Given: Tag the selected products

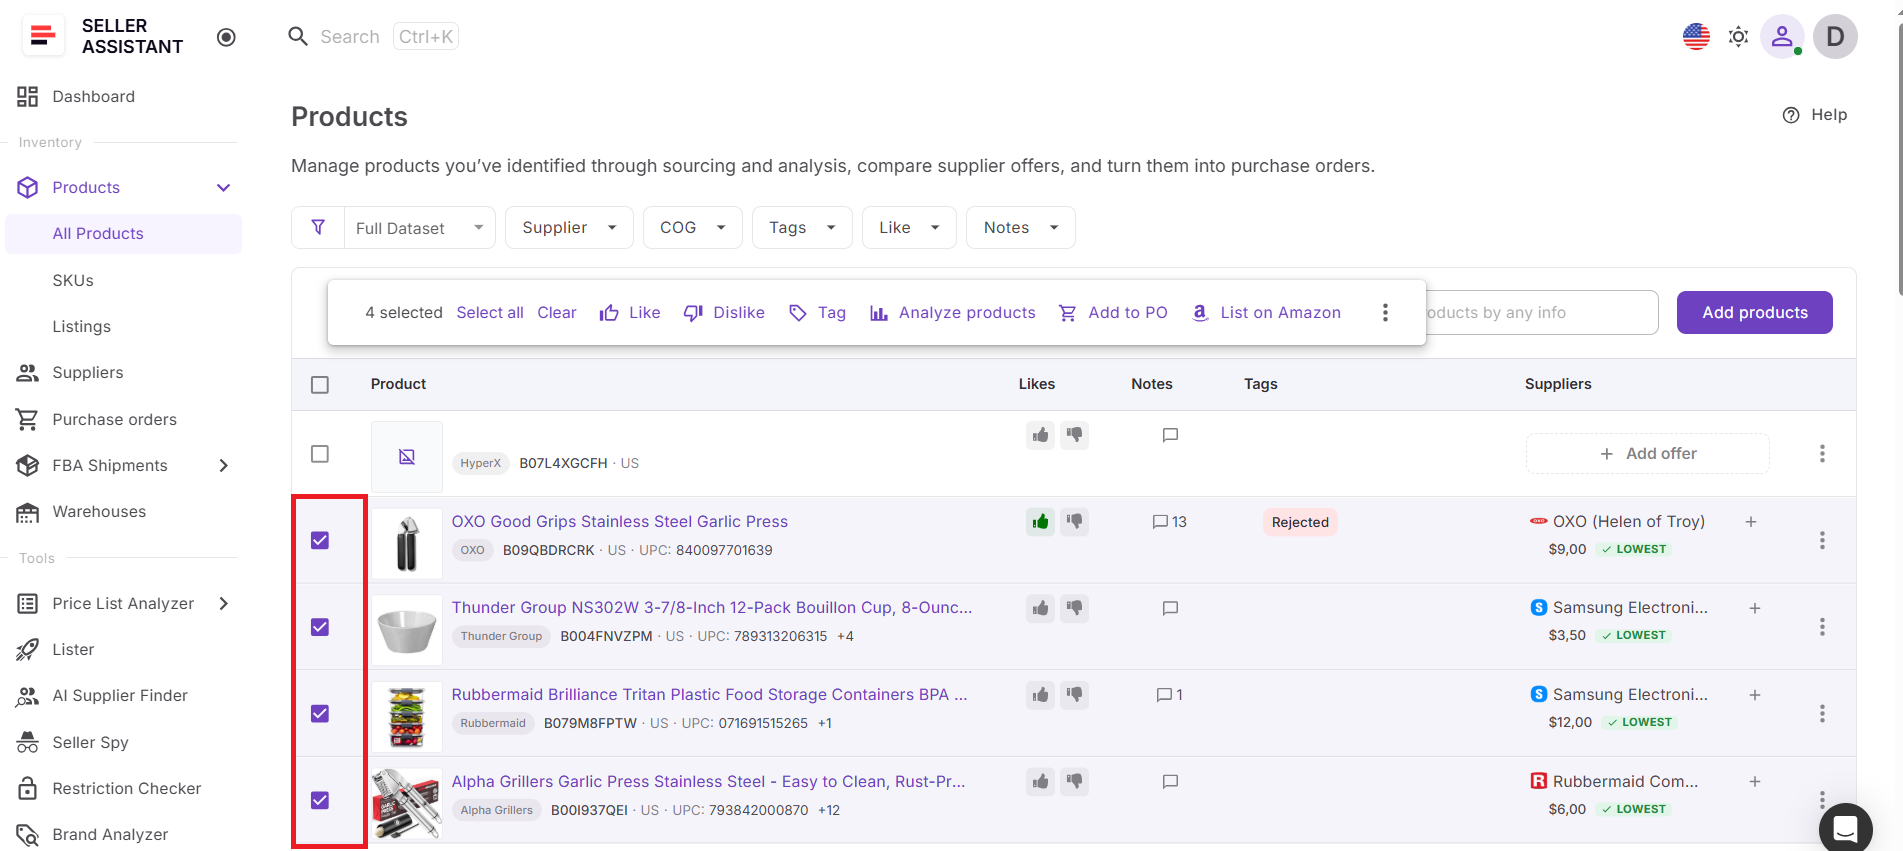Looking at the screenshot, I should click(817, 313).
